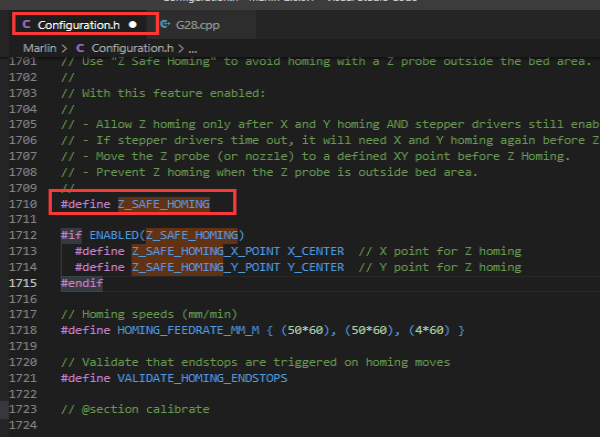Click line number 1710 in the gutter
The image size is (601, 437).
pos(23,204)
